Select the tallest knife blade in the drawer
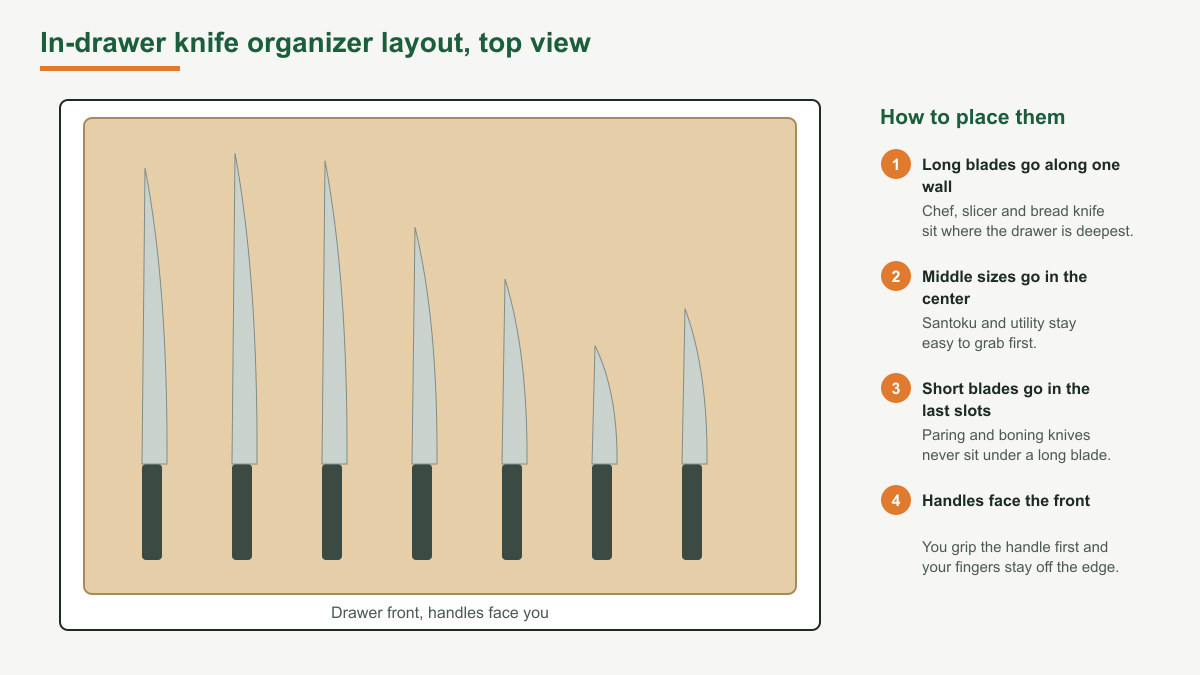1200x675 pixels. 244,309
